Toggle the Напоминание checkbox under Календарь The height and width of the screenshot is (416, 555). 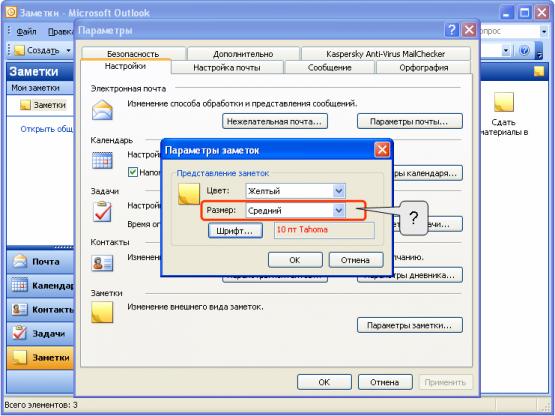tap(133, 172)
